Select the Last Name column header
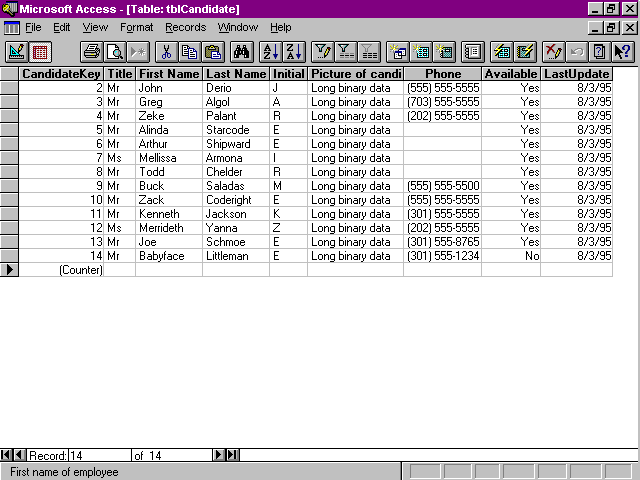This screenshot has height=480, width=640. (x=236, y=74)
